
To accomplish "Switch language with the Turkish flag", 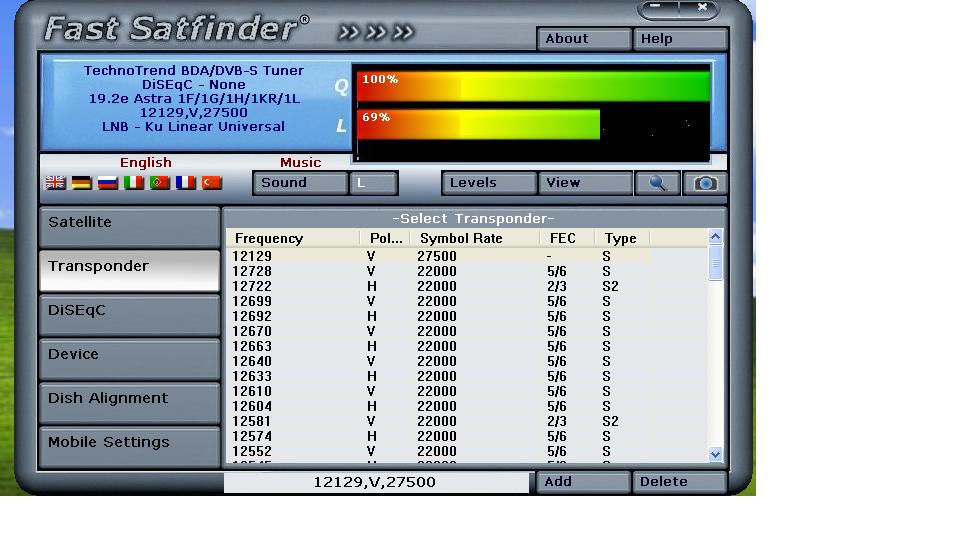I will tap(212, 182).
